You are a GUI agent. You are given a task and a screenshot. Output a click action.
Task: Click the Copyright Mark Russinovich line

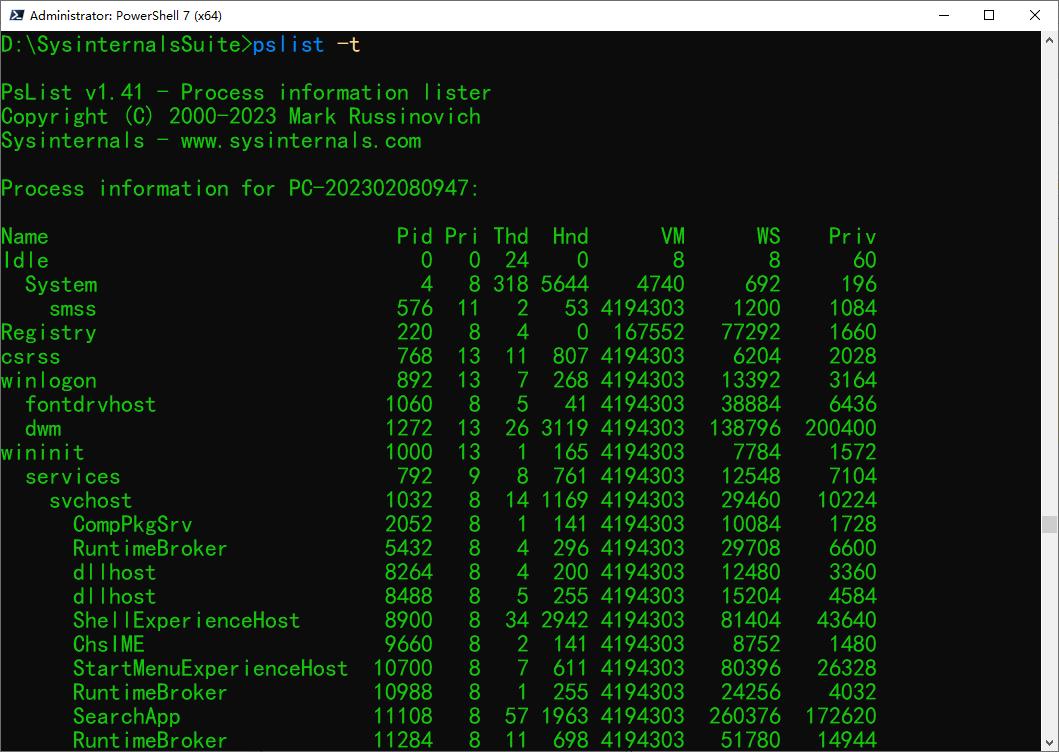(x=241, y=116)
